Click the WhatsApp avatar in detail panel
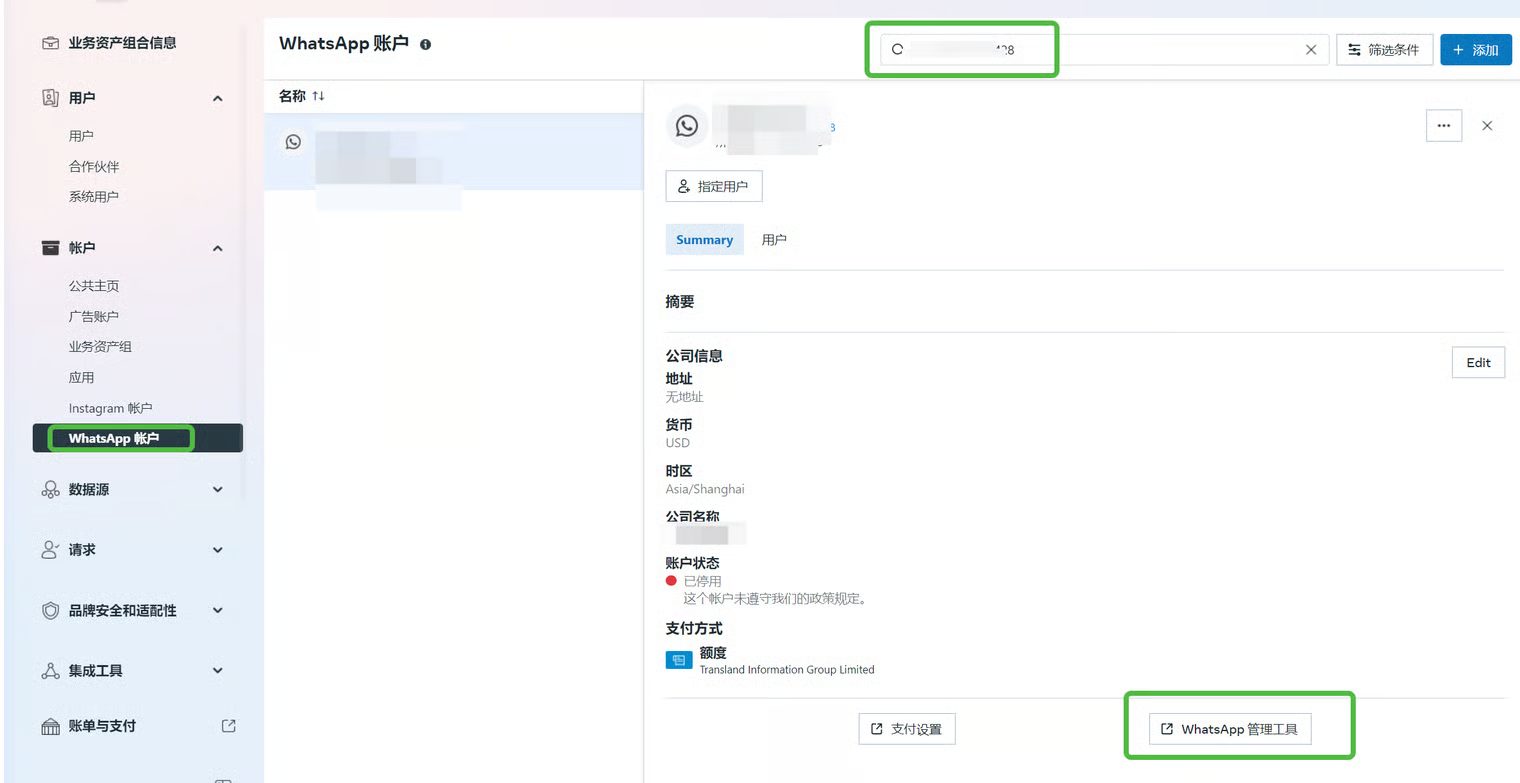This screenshot has width=1520, height=783. coord(687,126)
